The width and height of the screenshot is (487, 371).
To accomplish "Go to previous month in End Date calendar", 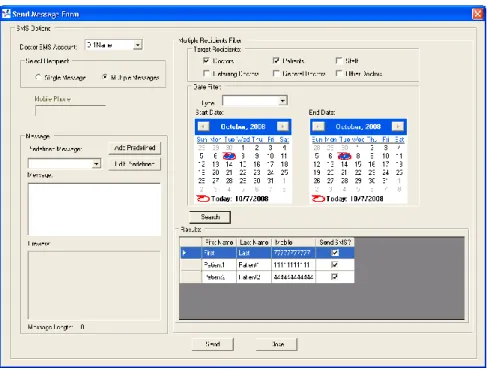I will point(318,126).
